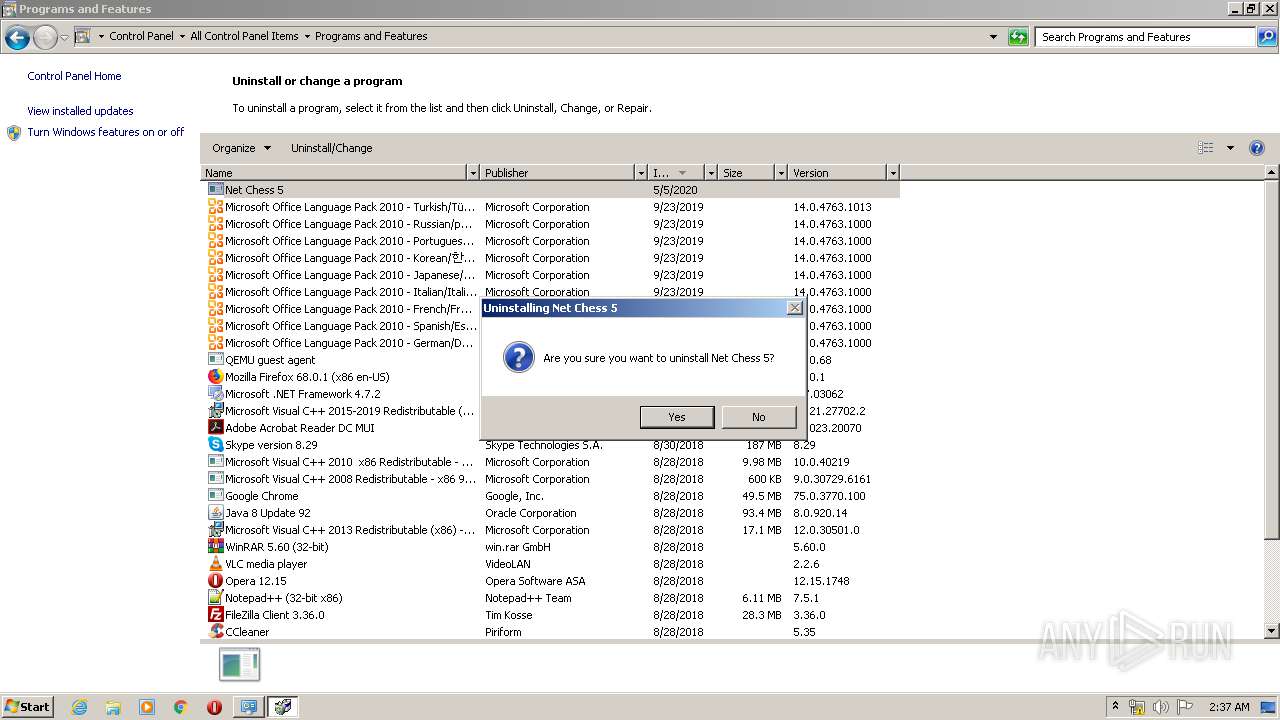
Task: Select the Mozilla Firefox 68.0.1 icon
Action: coord(215,377)
